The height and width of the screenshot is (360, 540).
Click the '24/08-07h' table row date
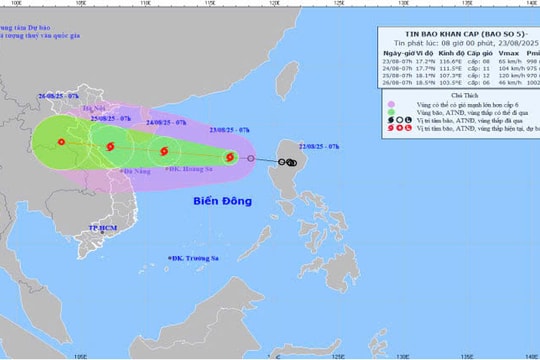397,69
